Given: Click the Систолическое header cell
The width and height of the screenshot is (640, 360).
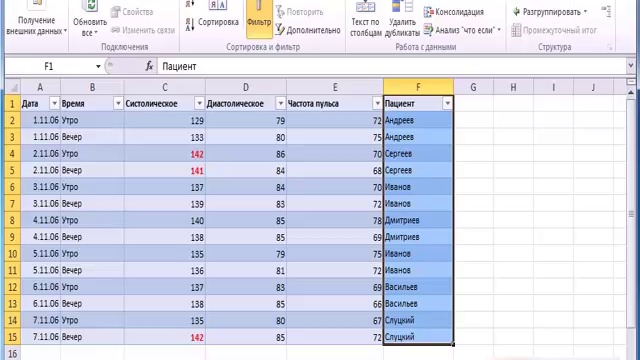Looking at the screenshot, I should pyautogui.click(x=164, y=104).
